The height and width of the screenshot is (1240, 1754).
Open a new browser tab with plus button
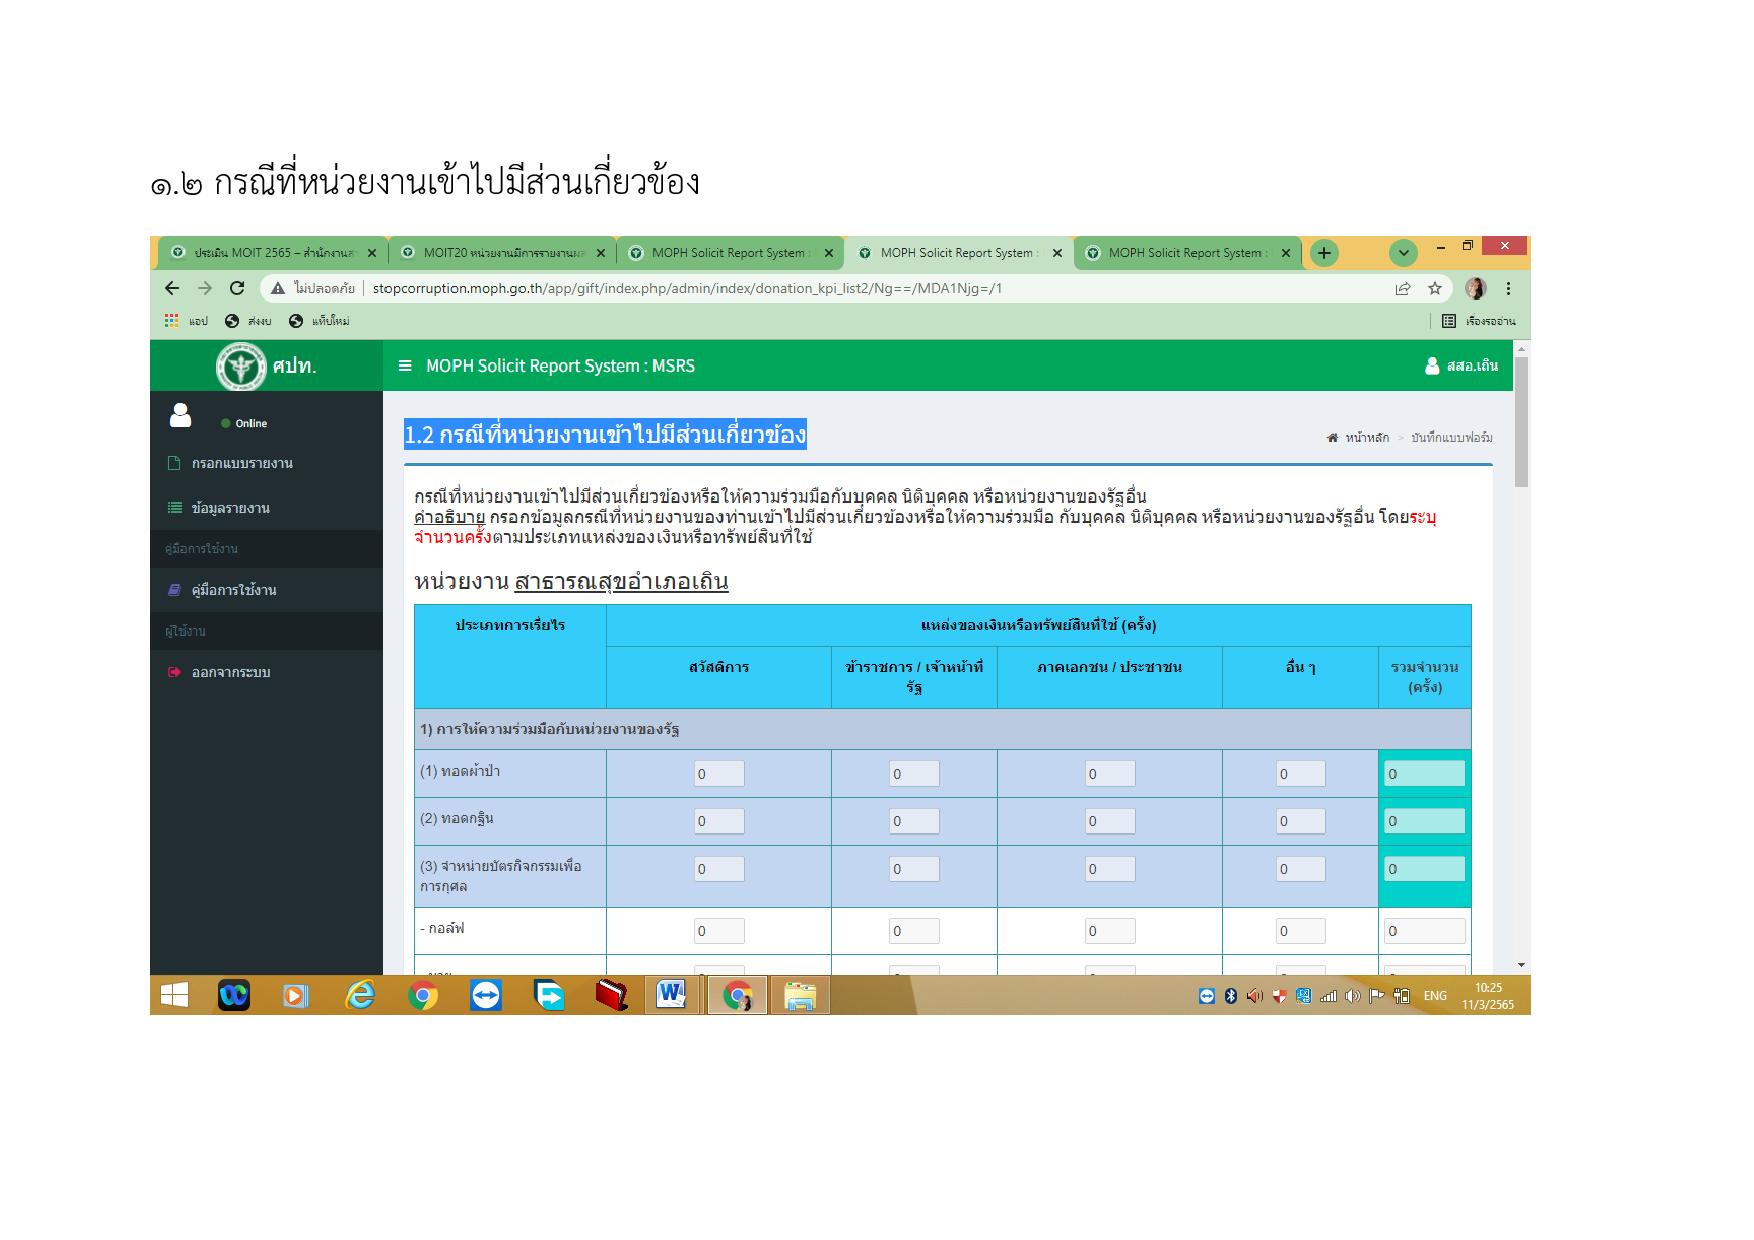point(1323,253)
